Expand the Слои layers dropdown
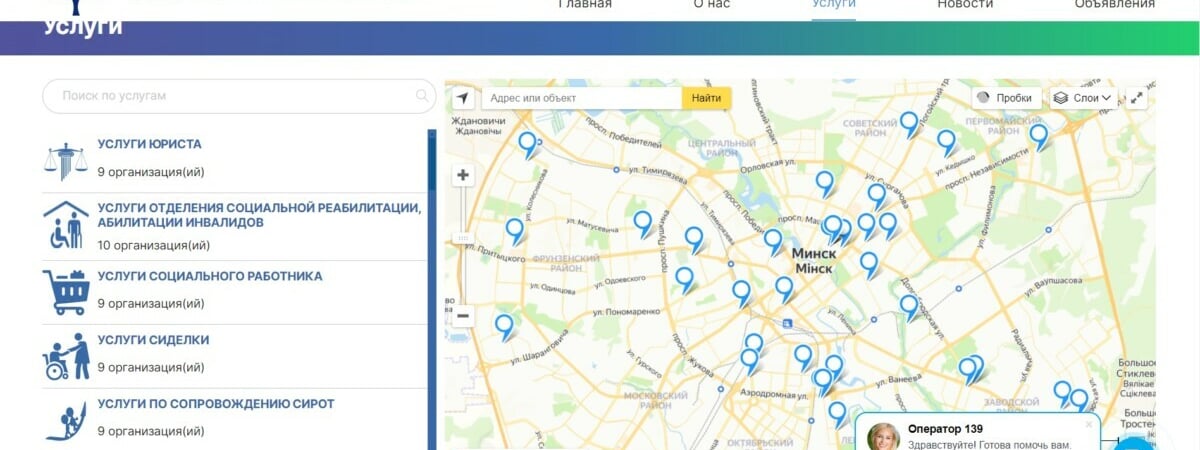This screenshot has height=450, width=1200. (1083, 98)
